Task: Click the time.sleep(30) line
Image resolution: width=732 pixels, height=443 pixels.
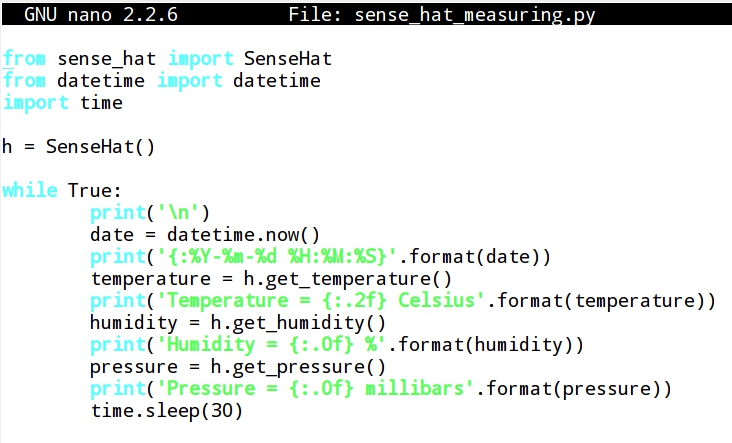Action: 166,410
